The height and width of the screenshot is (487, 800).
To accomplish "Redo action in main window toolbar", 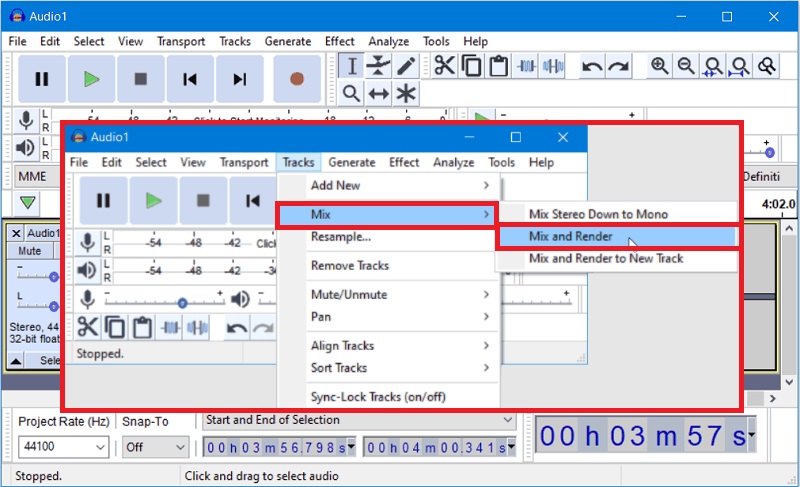I will coord(618,66).
